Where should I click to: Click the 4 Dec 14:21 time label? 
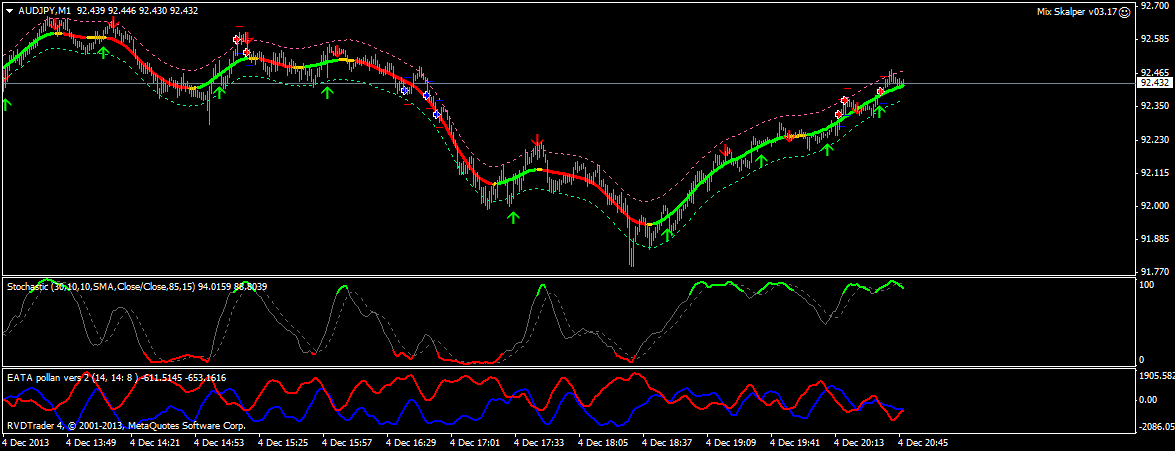pyautogui.click(x=156, y=444)
